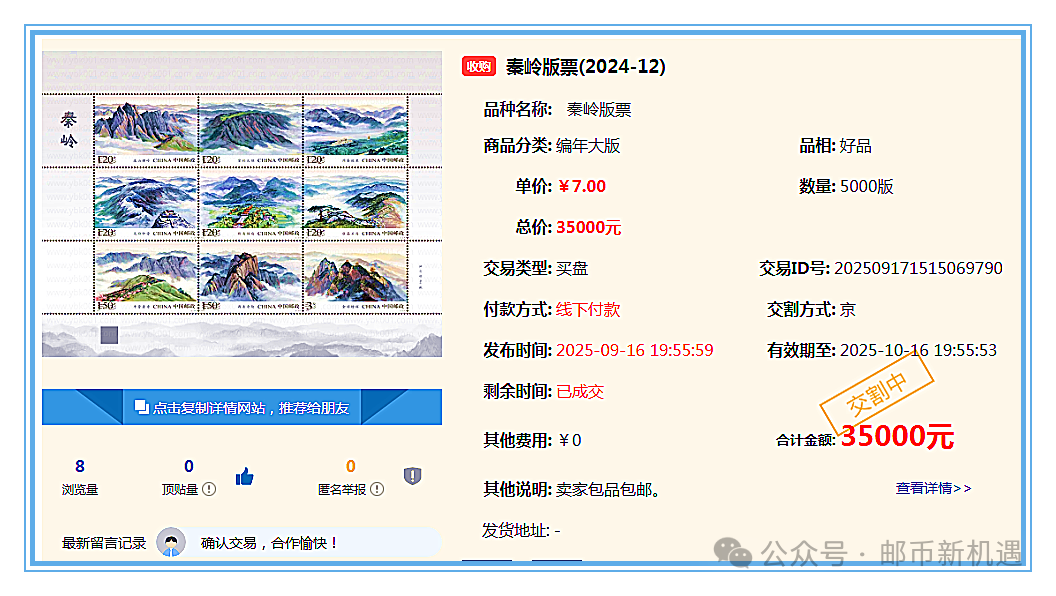Click the copy icon in blue banner

pos(141,407)
